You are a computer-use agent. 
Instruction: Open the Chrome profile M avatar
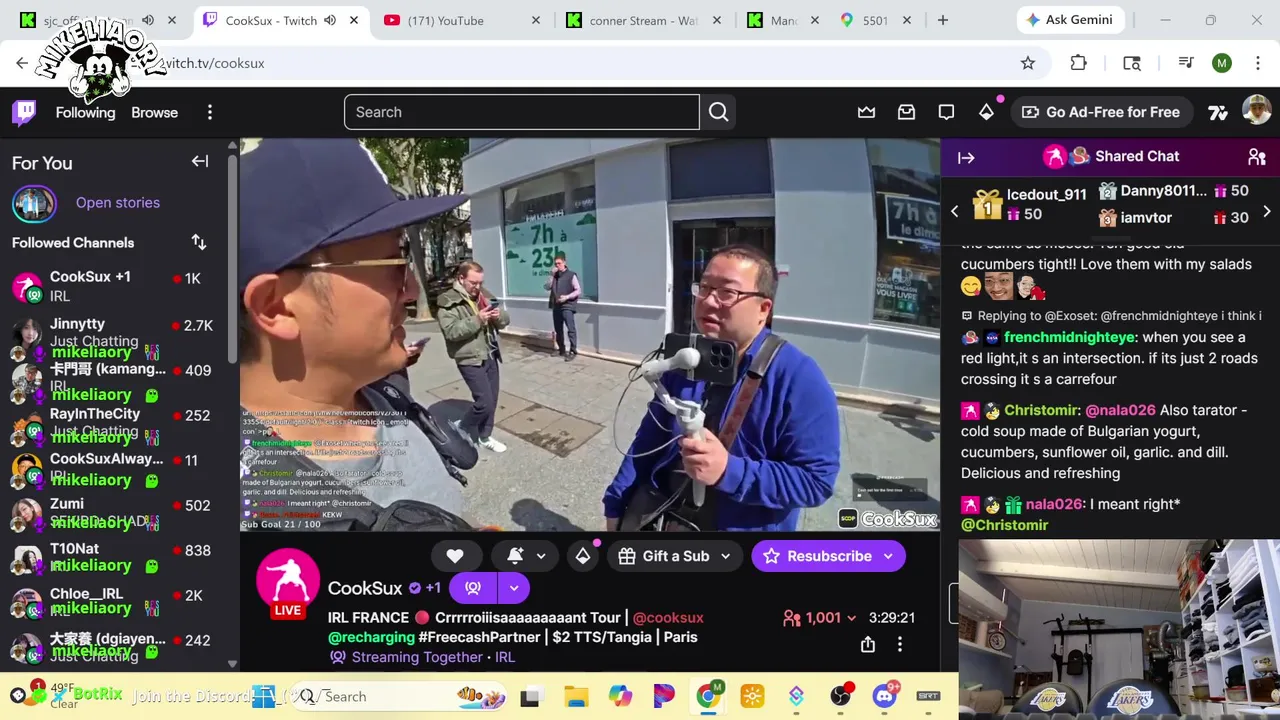click(x=1222, y=63)
